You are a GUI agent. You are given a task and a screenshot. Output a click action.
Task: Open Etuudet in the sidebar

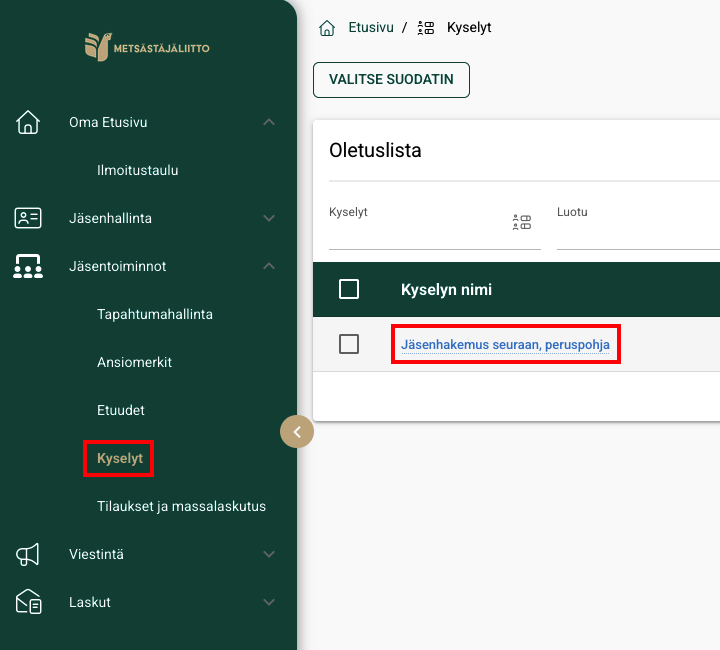[121, 410]
